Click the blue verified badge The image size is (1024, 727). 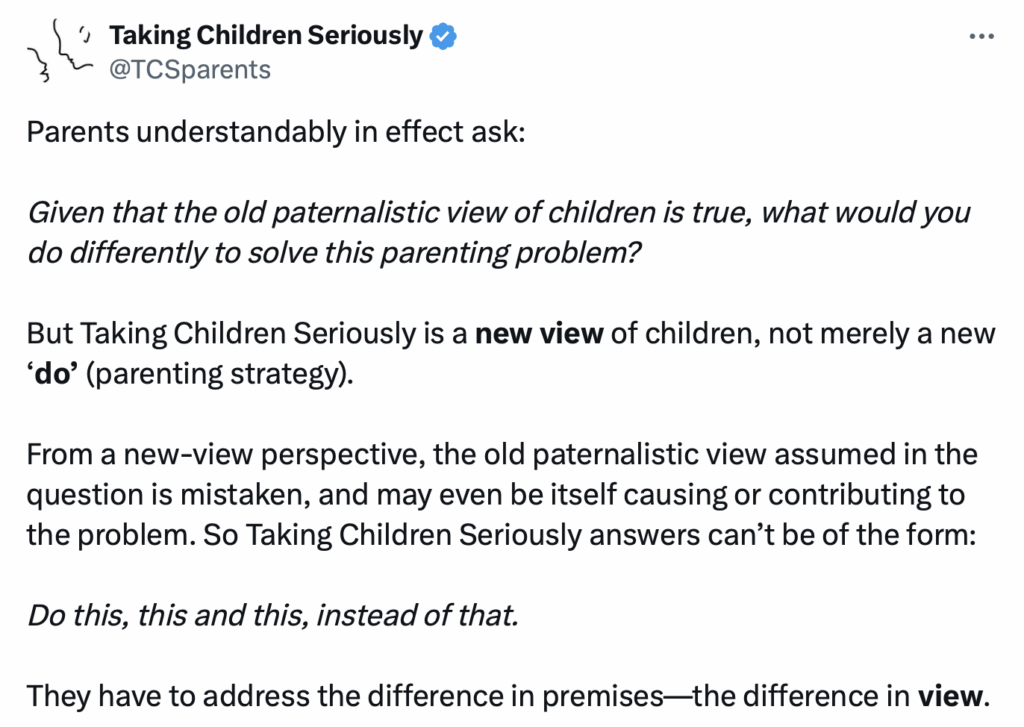(x=443, y=36)
